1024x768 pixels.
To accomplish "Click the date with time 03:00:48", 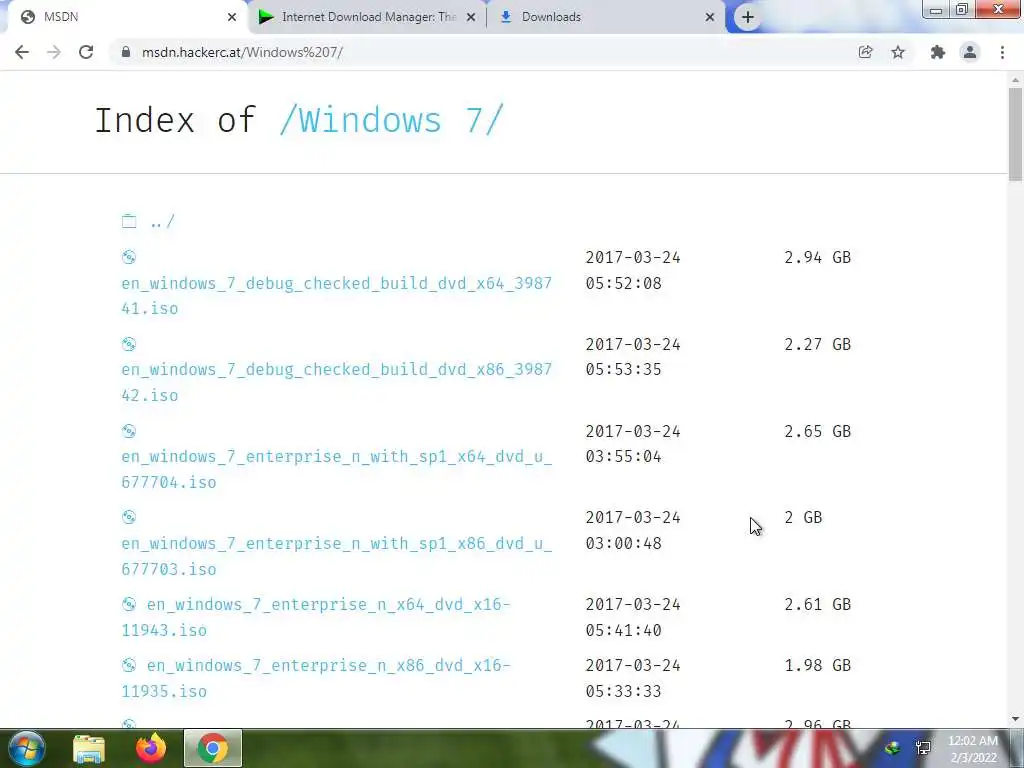I will click(x=633, y=530).
